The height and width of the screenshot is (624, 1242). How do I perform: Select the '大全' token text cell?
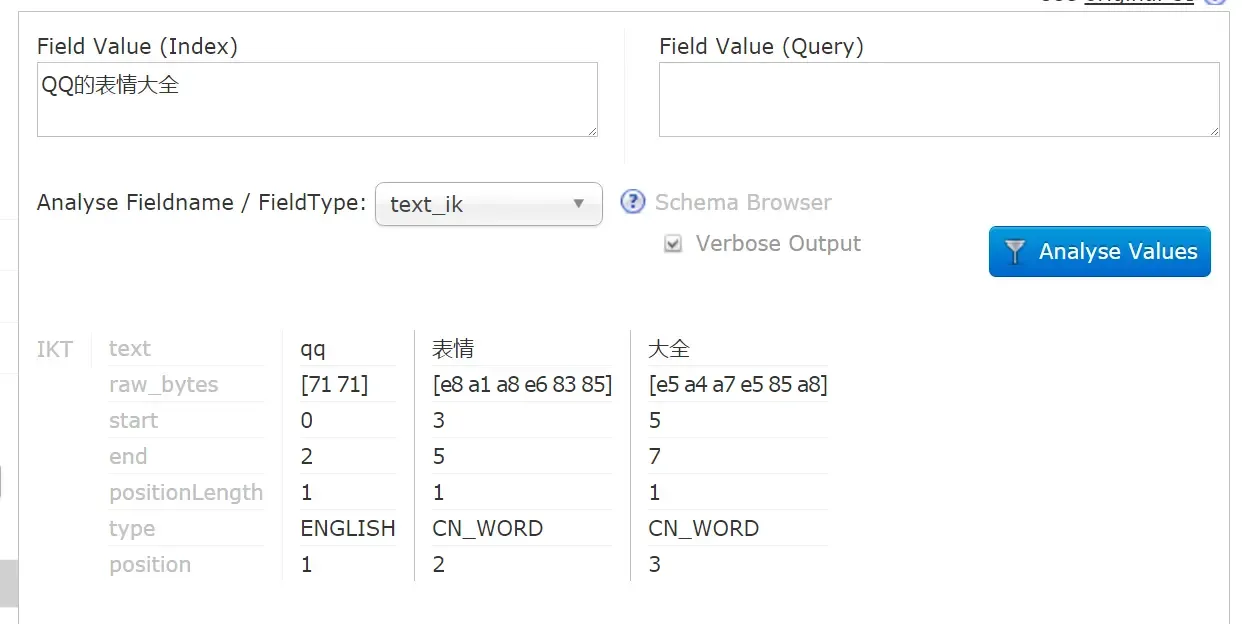pyautogui.click(x=669, y=349)
